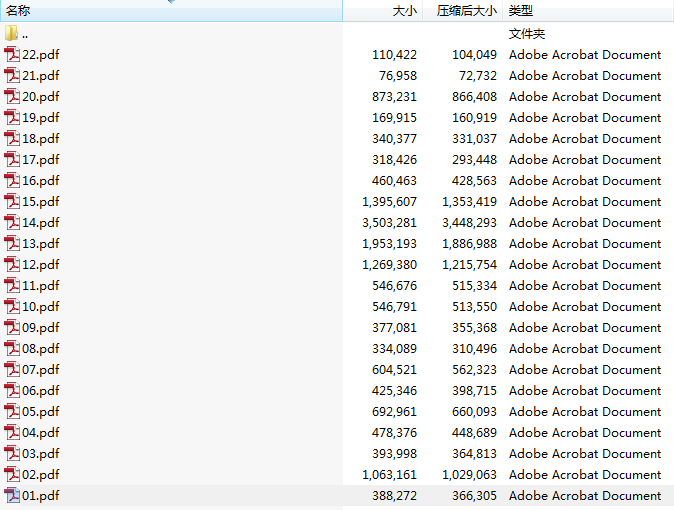Click the PDF icon of 10.pdf
This screenshot has width=674, height=510.
(12, 307)
